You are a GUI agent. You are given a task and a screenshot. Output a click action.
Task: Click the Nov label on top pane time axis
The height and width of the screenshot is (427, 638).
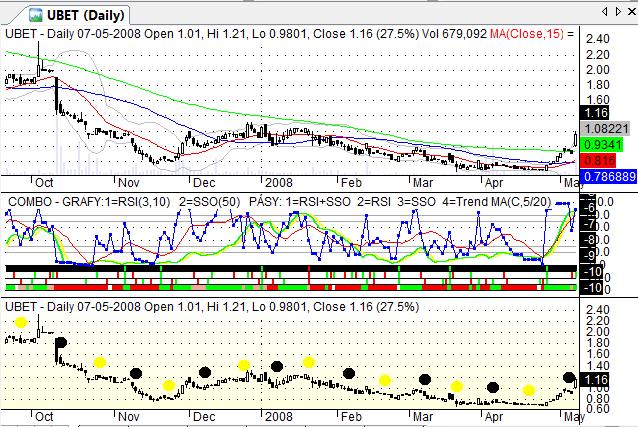tap(129, 183)
